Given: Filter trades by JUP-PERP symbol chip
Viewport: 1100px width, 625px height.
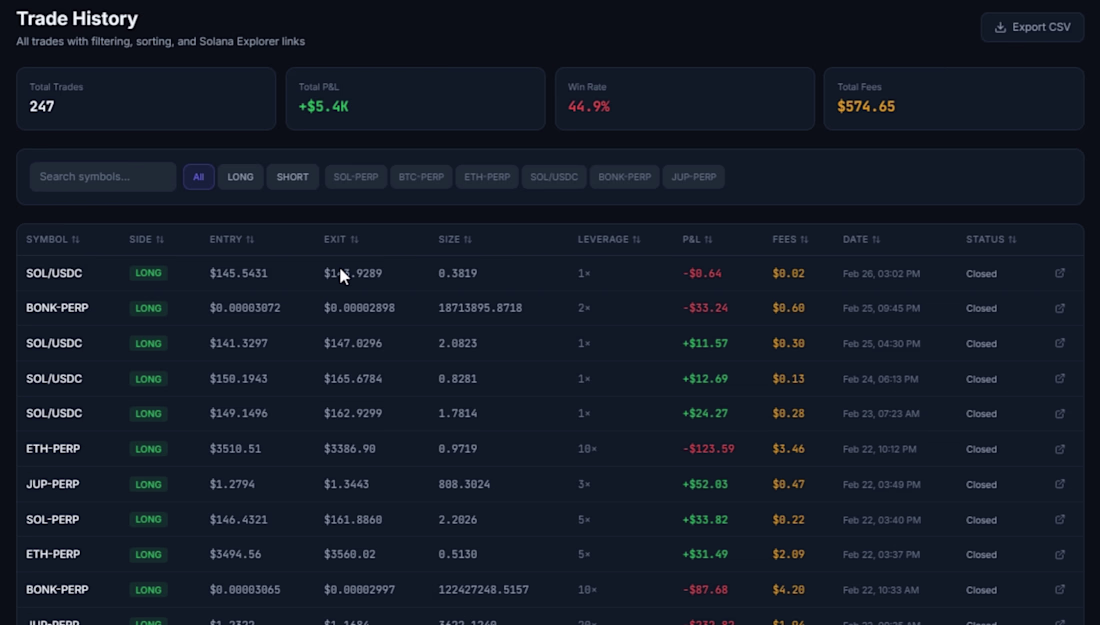Looking at the screenshot, I should click(x=694, y=177).
